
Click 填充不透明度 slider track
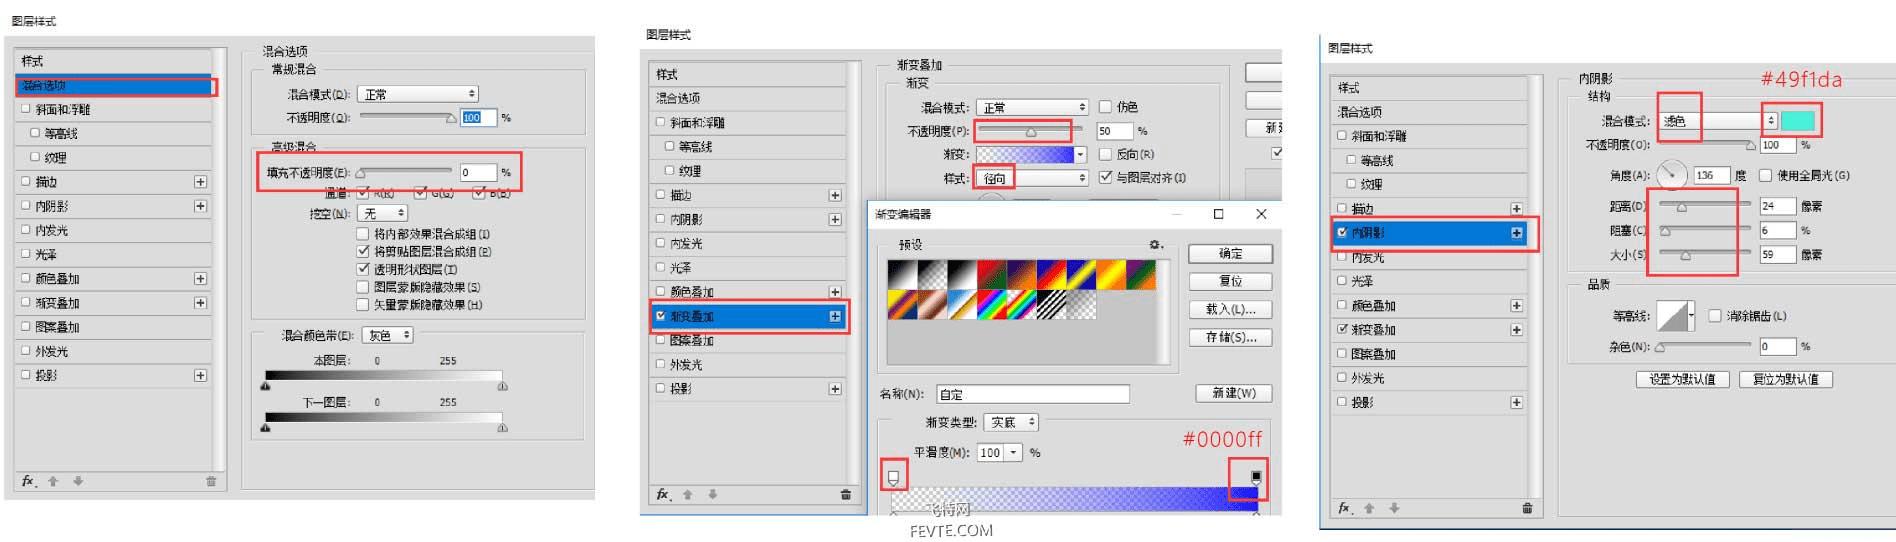(x=405, y=172)
